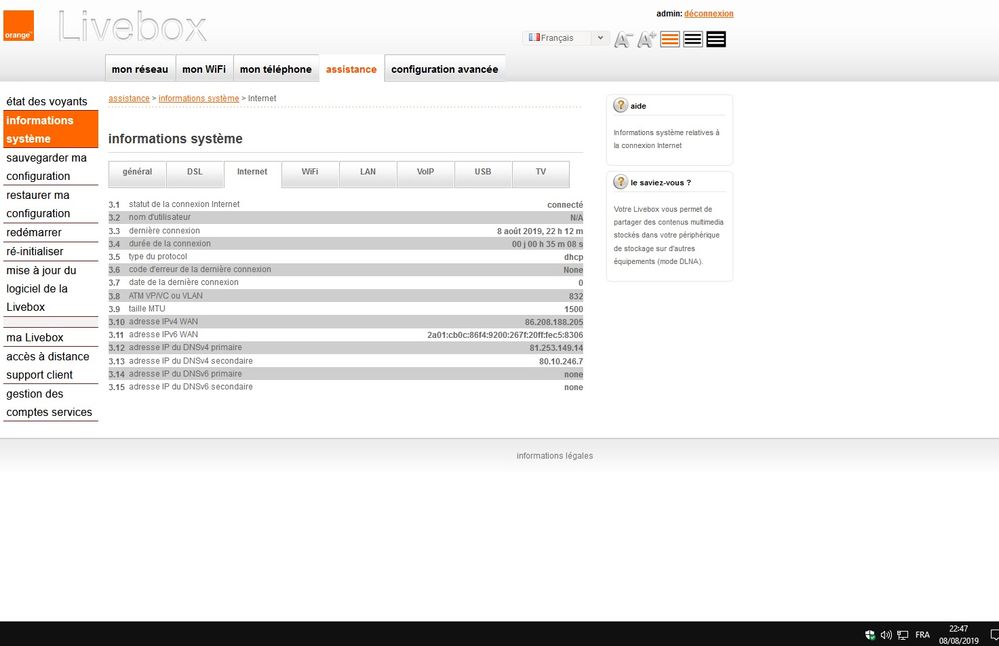Open the security shield tray icon
Screen dimensions: 999x646
pyautogui.click(x=870, y=635)
